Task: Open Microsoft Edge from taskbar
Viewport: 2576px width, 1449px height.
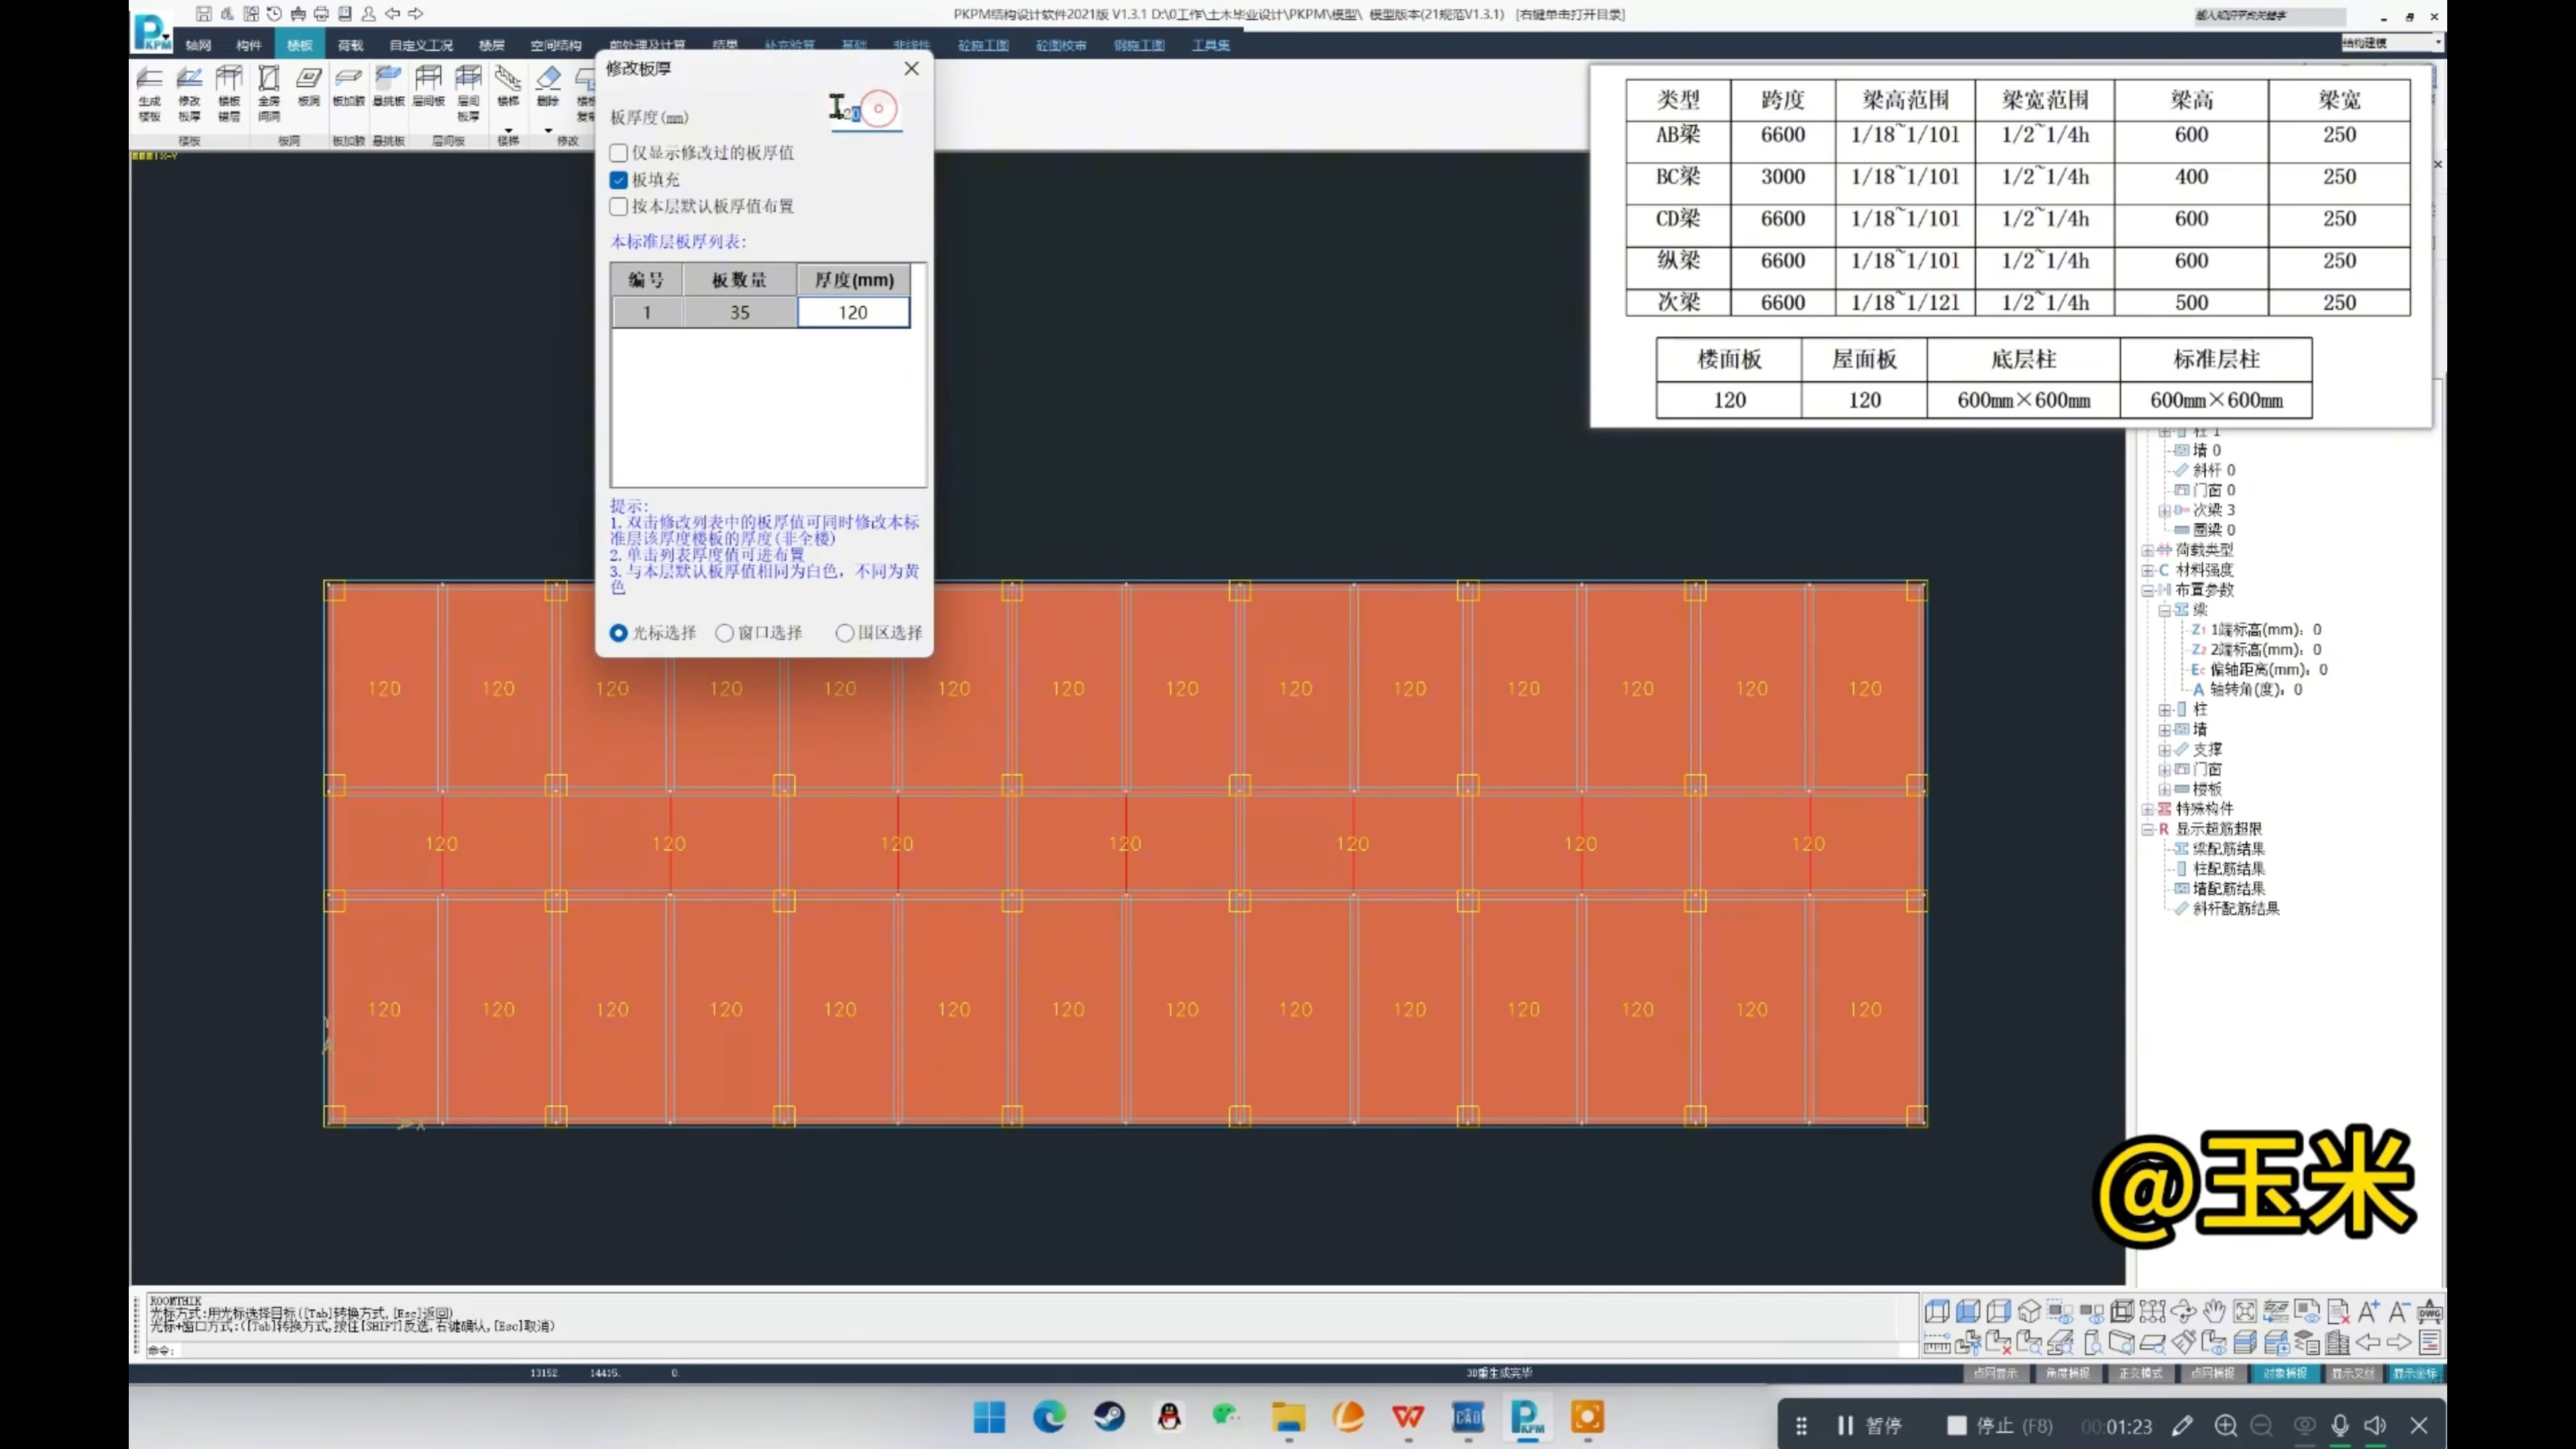Action: point(1049,1417)
